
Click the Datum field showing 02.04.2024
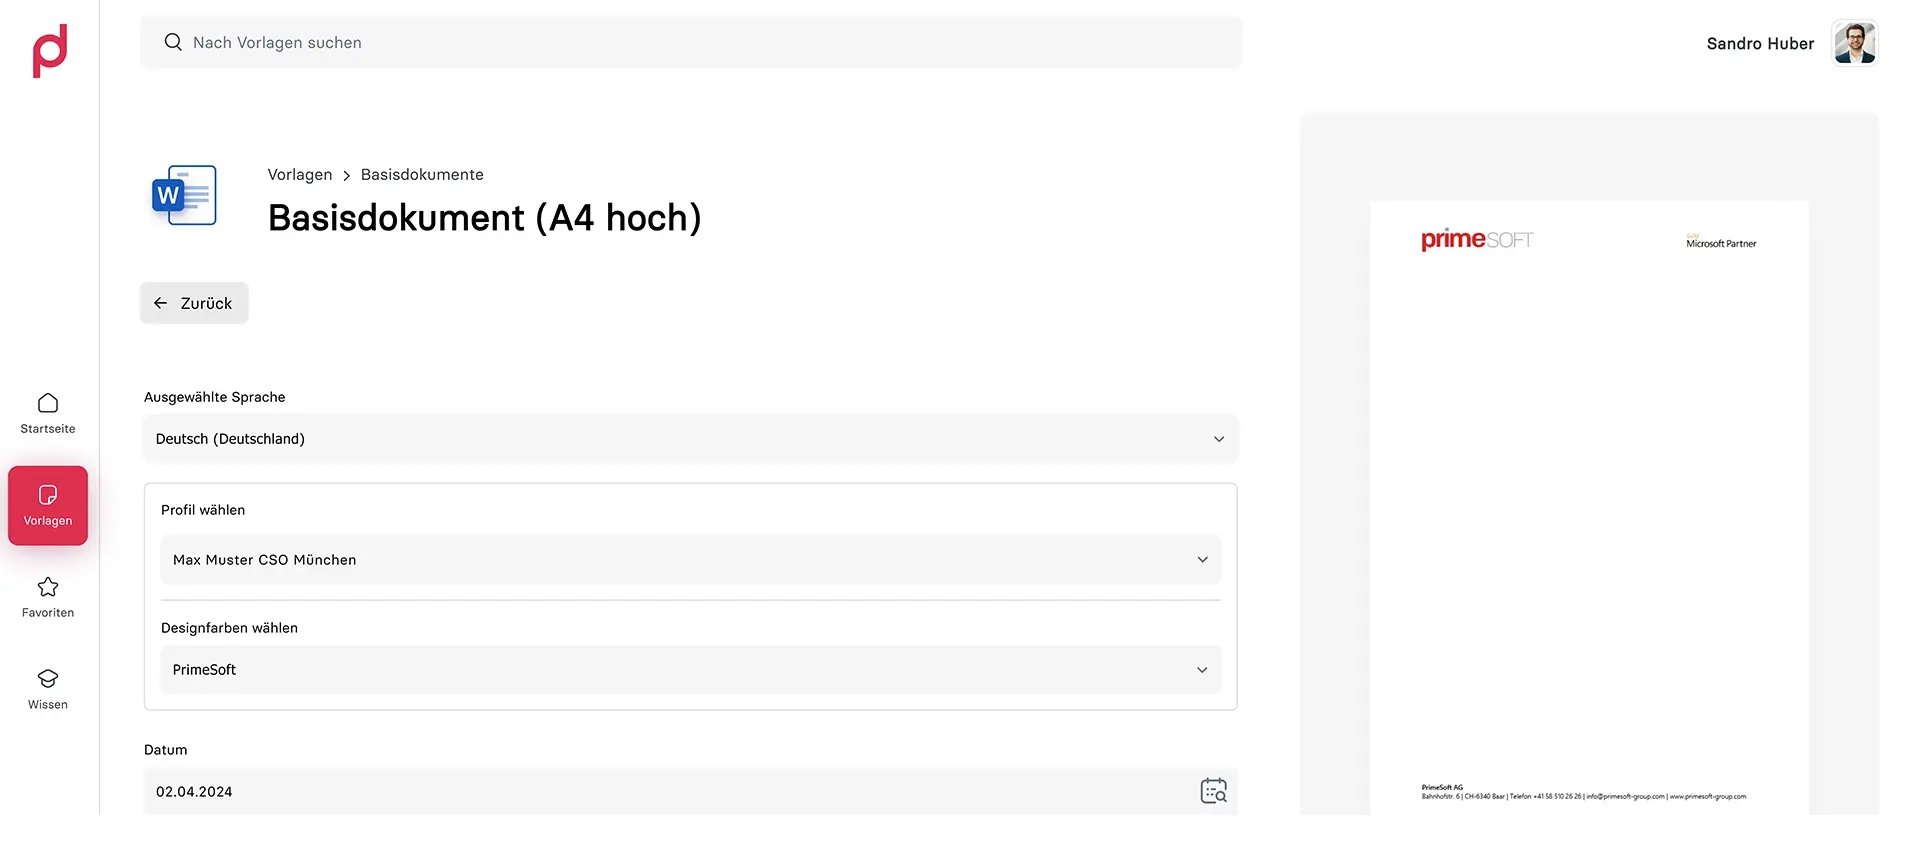tap(691, 791)
